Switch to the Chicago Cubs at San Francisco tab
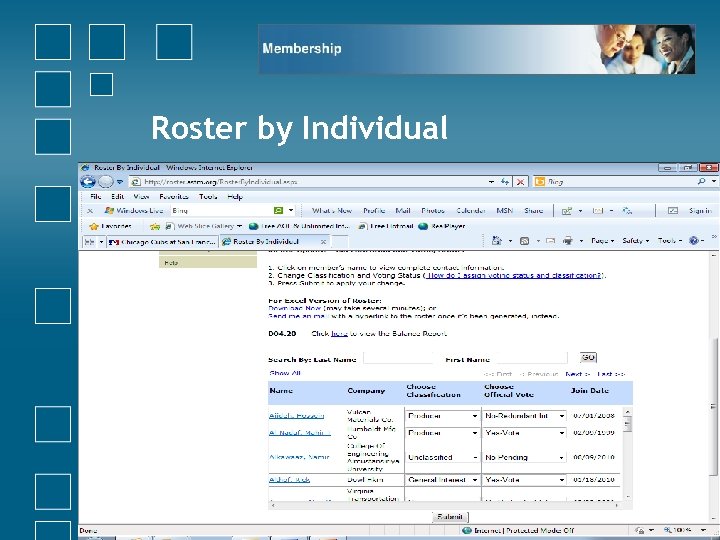Screen dimensions: 720x540 [163, 242]
